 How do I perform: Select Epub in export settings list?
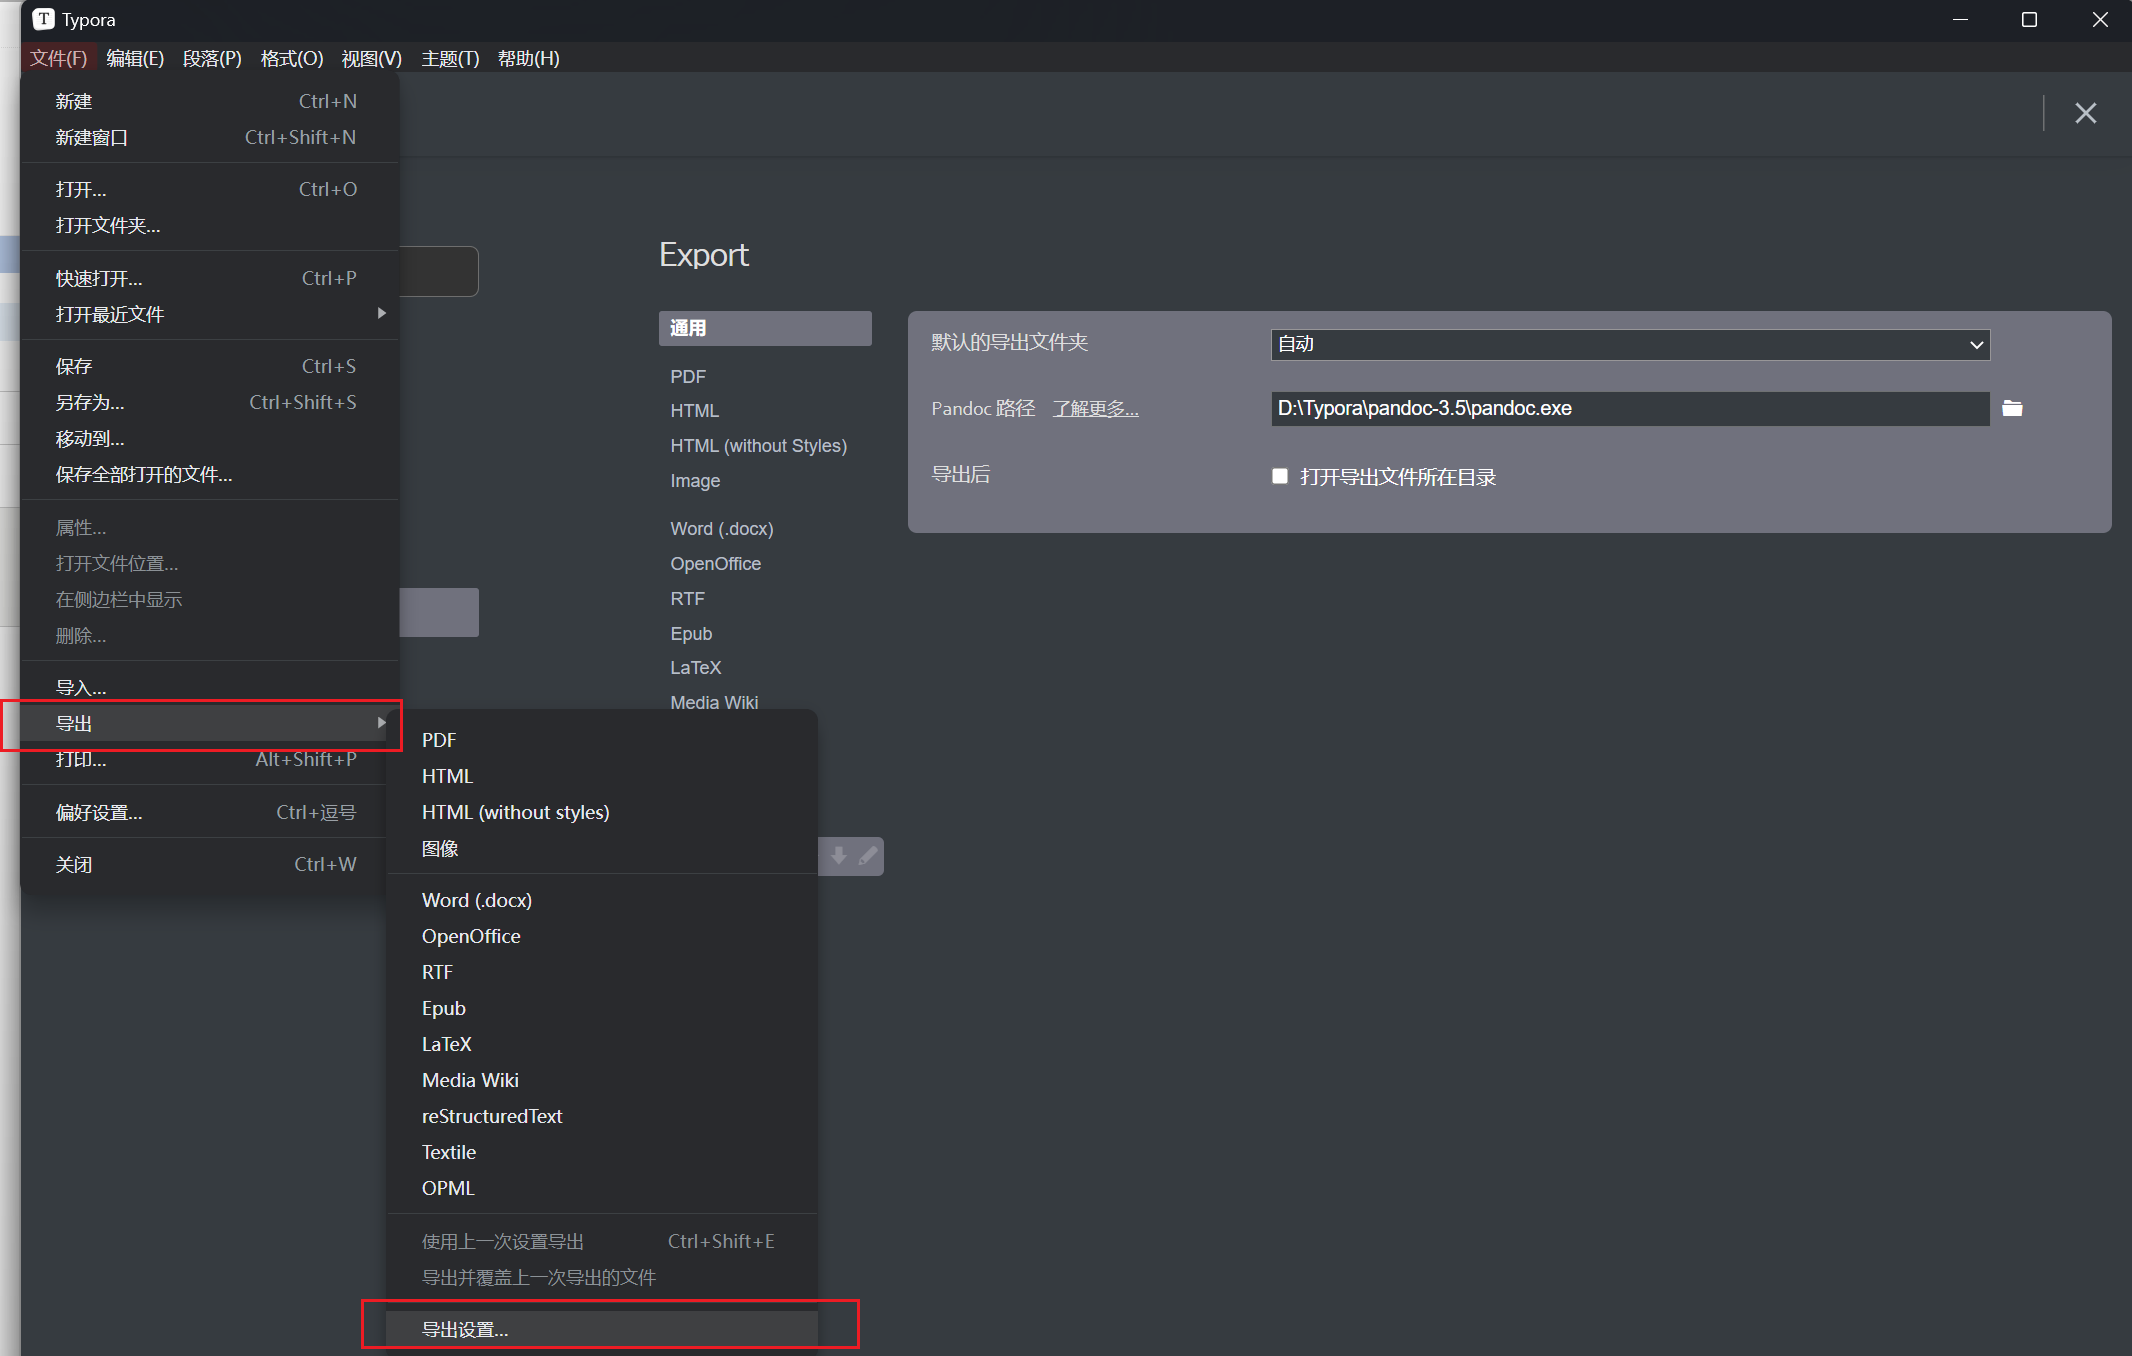click(692, 634)
